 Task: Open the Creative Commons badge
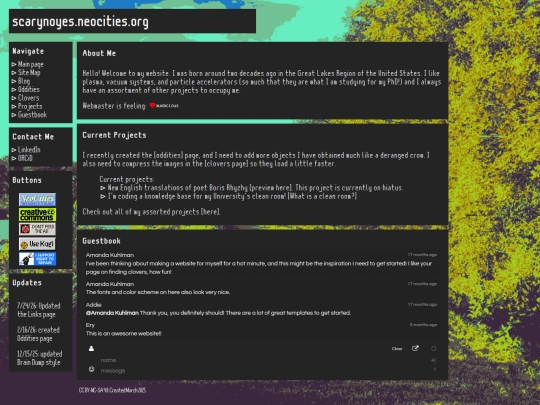click(x=38, y=214)
